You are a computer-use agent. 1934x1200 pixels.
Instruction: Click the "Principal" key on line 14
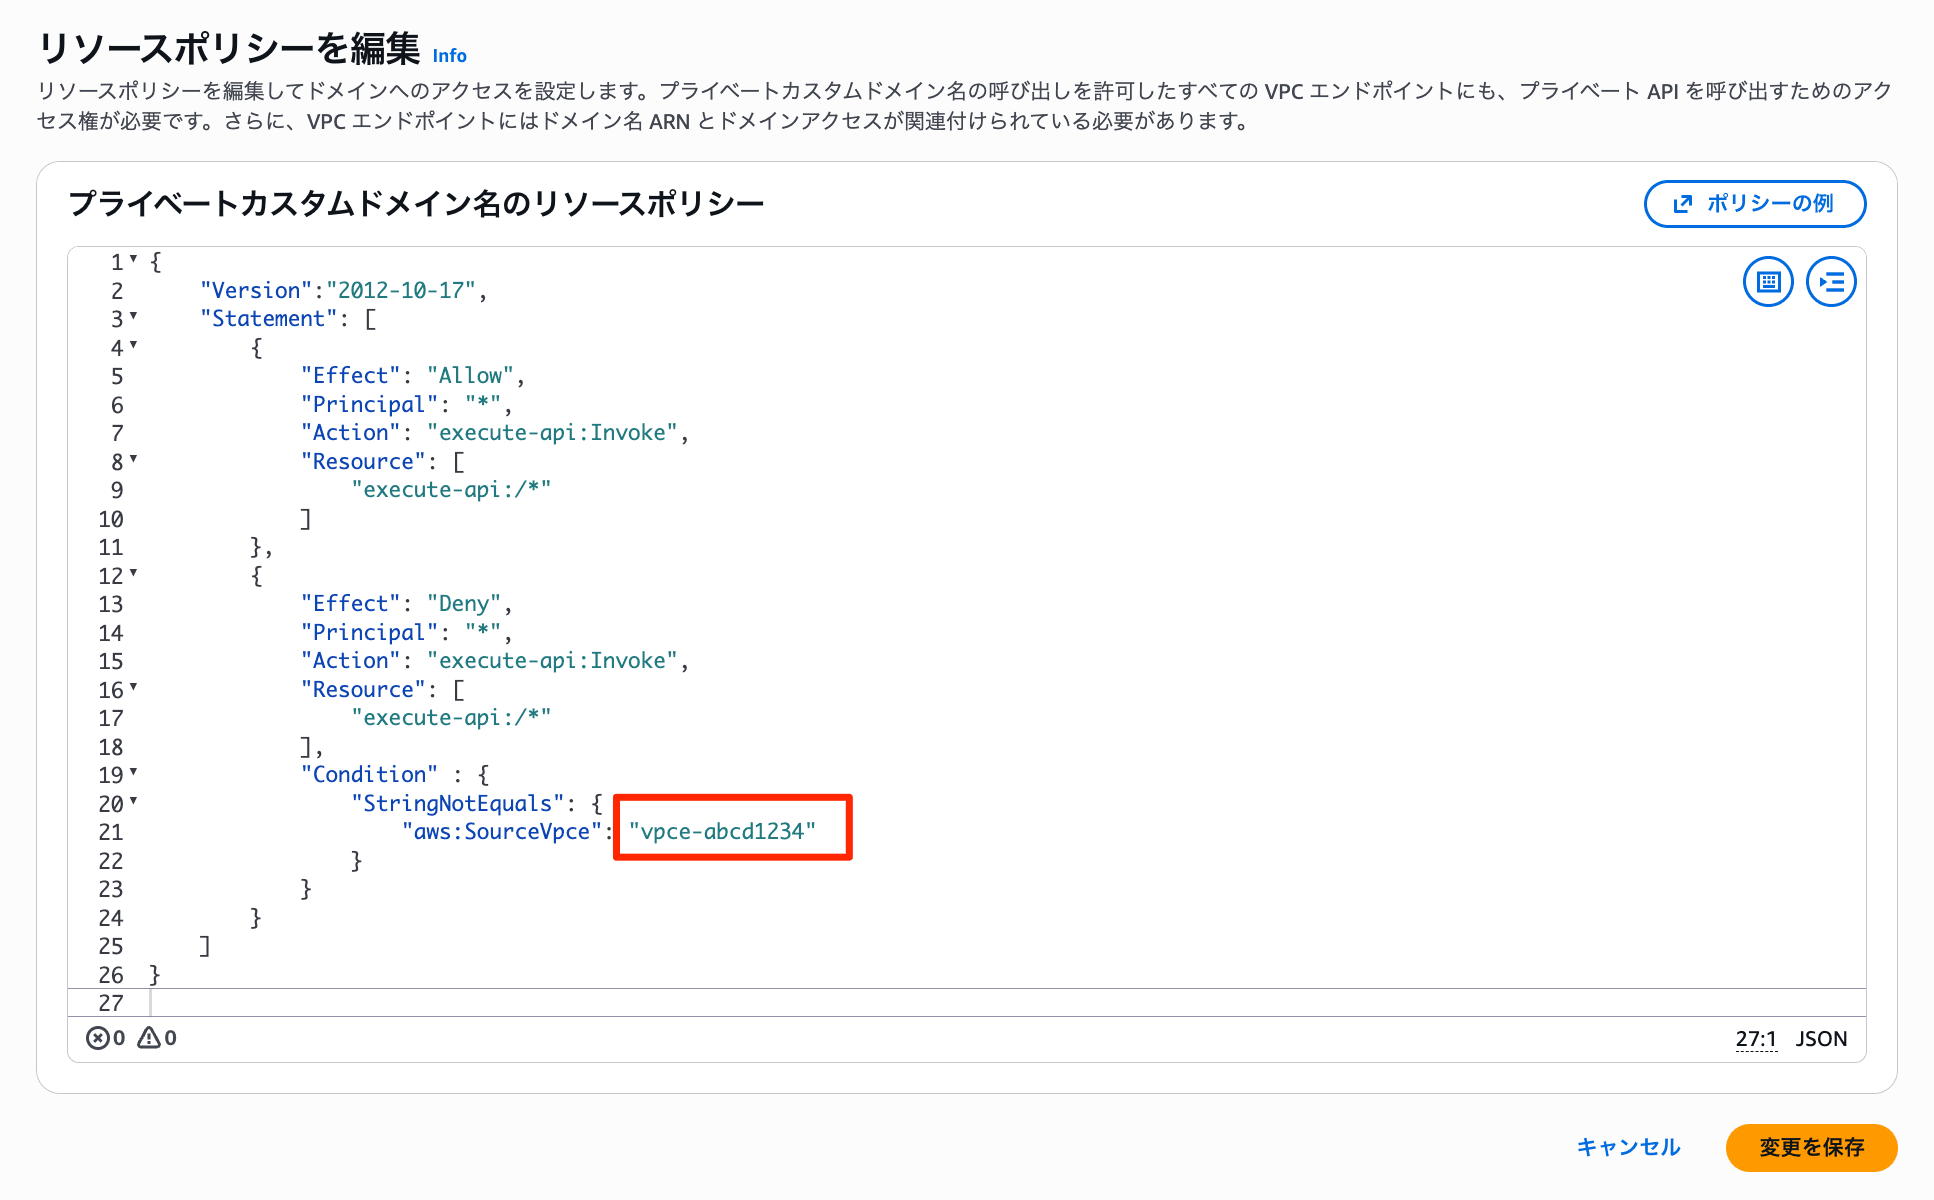click(369, 632)
